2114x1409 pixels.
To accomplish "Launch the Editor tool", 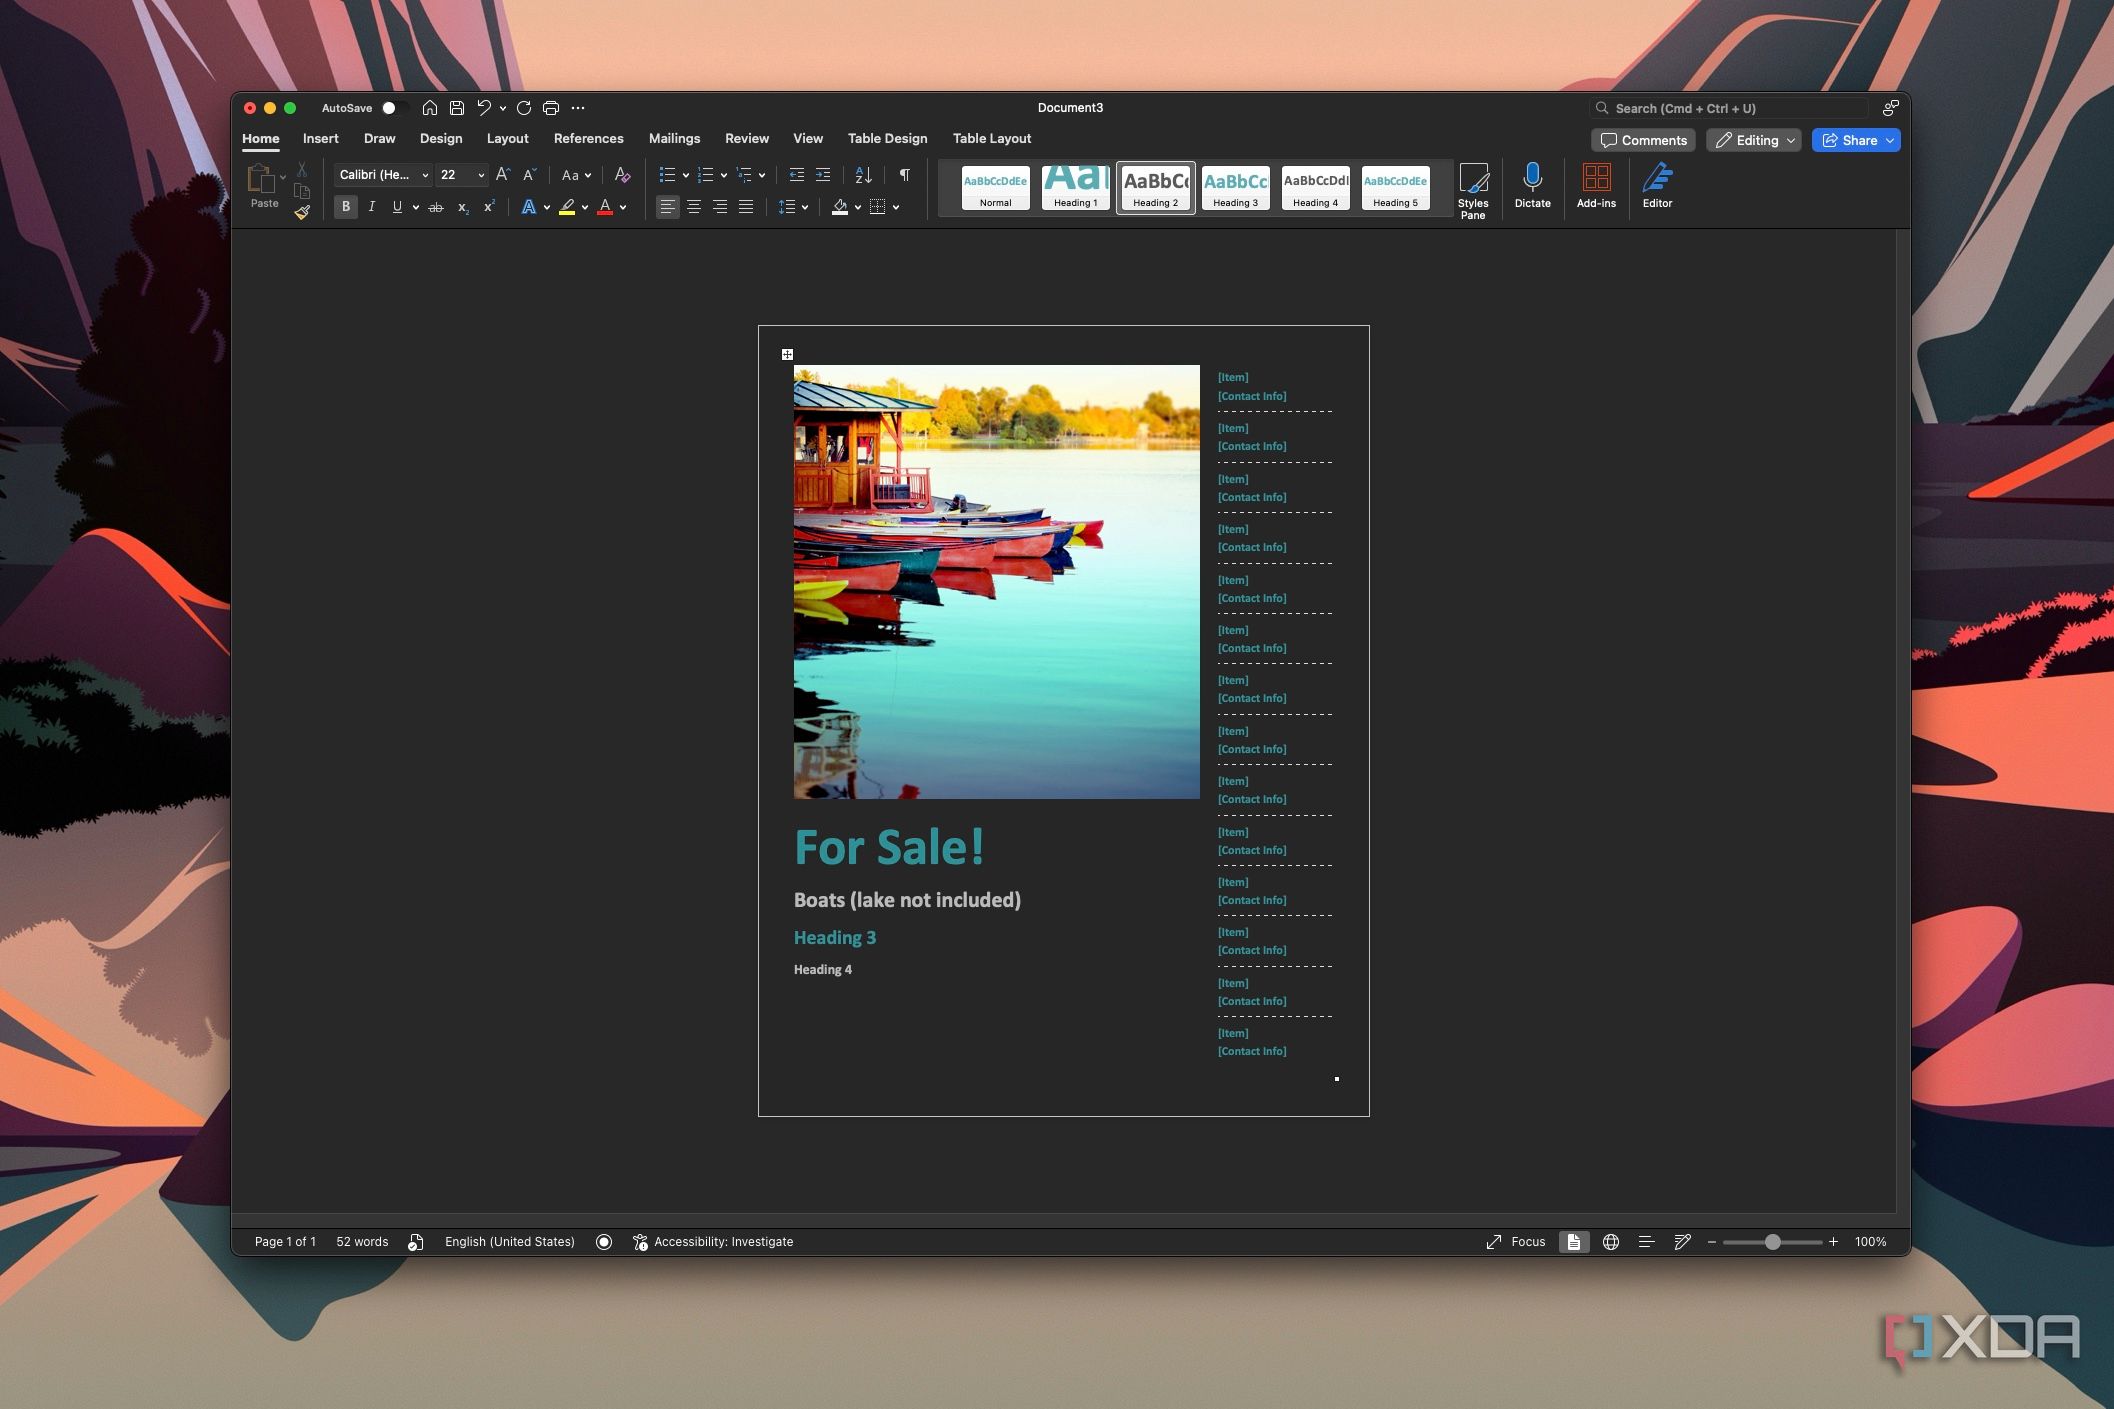I will pos(1657,186).
